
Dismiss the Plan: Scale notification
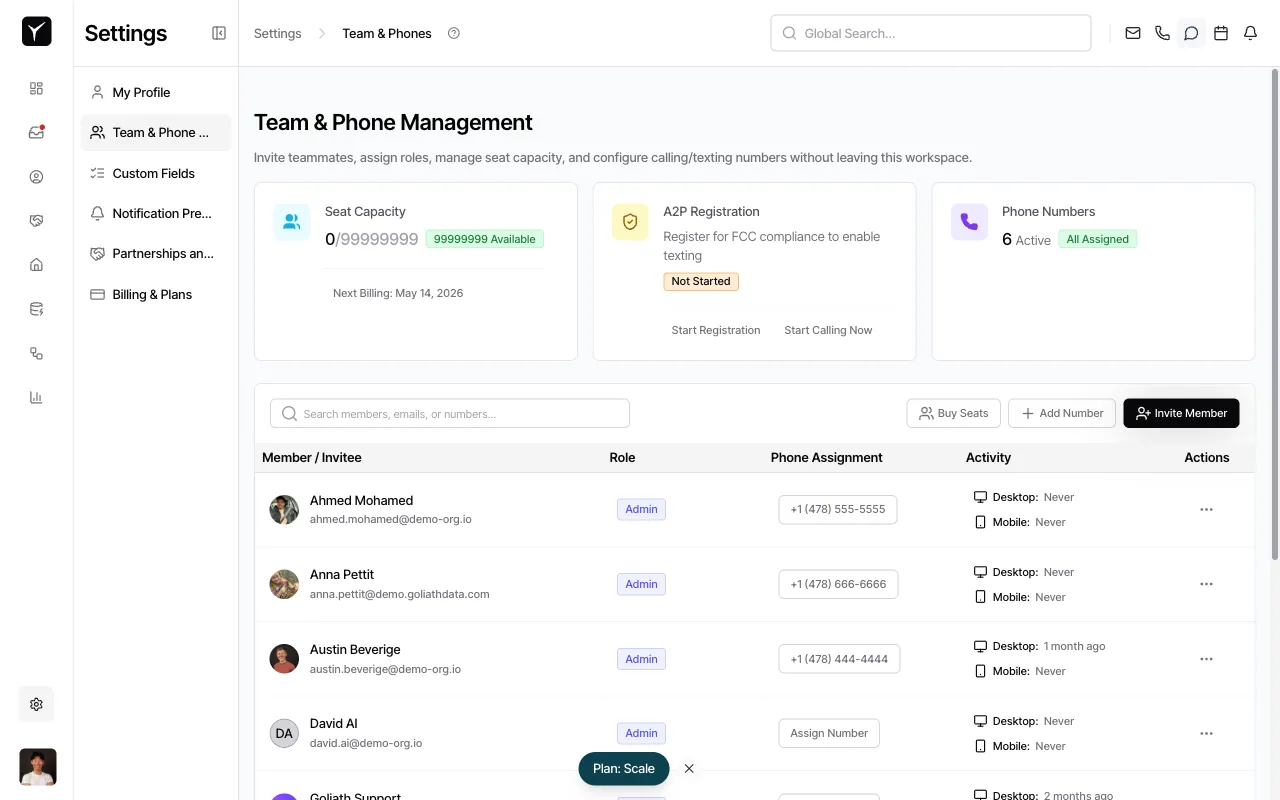[x=689, y=768]
